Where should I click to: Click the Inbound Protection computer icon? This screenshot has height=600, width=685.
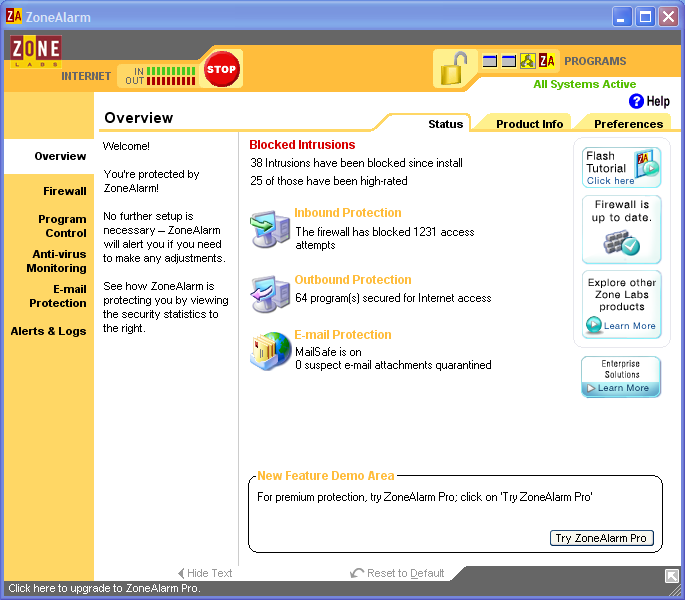click(x=270, y=229)
